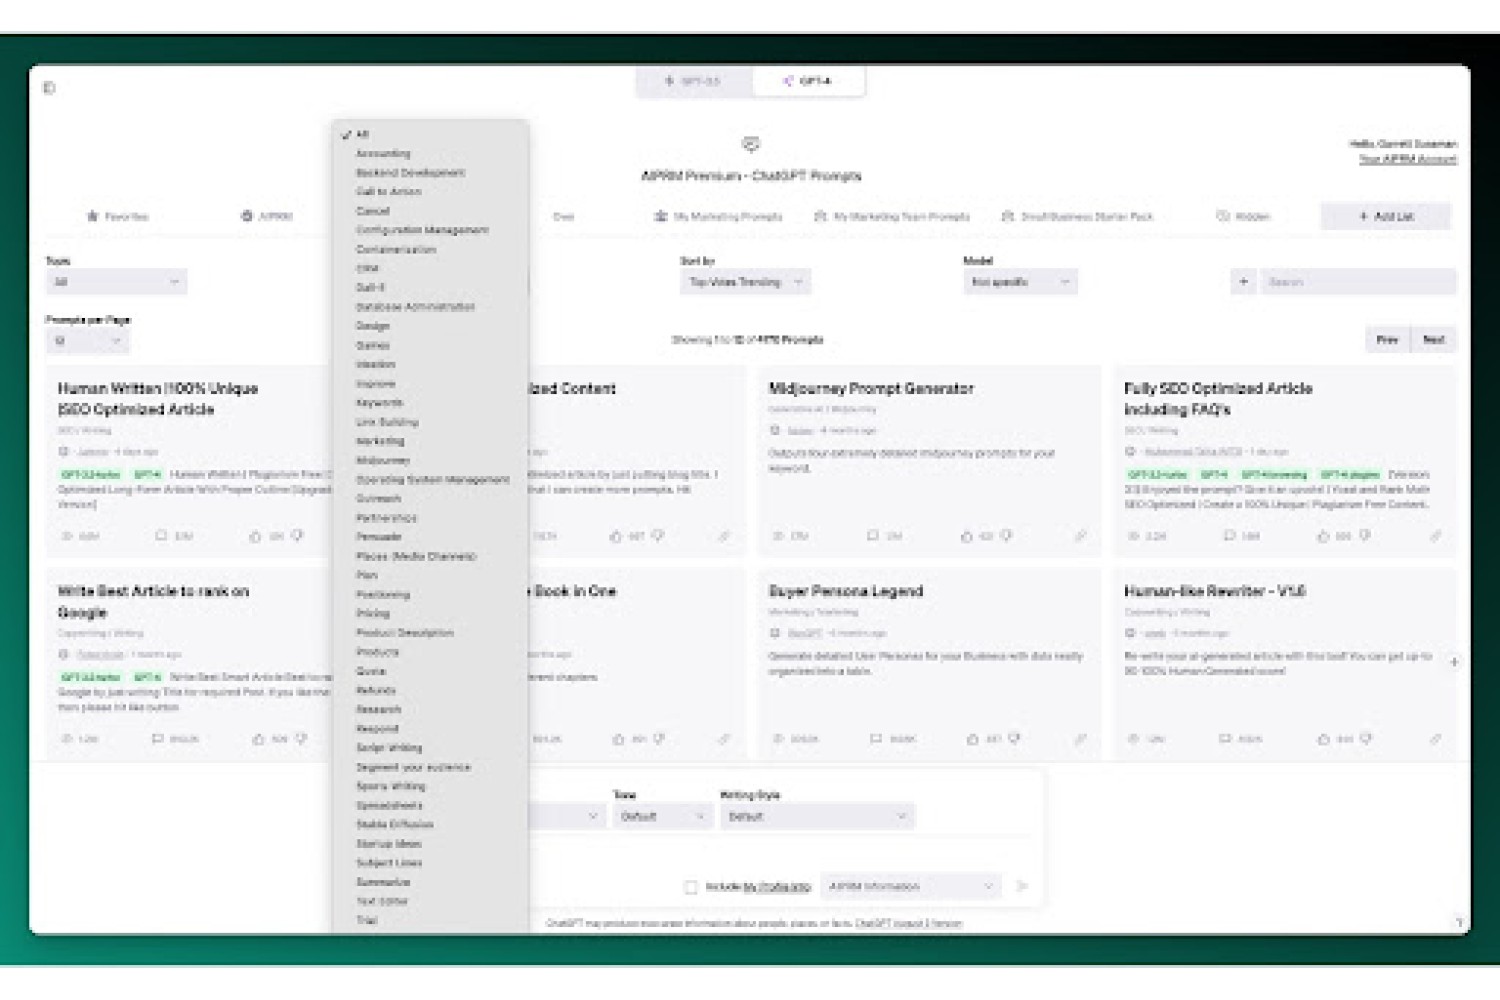Click the Add List button
1500x1000 pixels.
pyautogui.click(x=1385, y=216)
